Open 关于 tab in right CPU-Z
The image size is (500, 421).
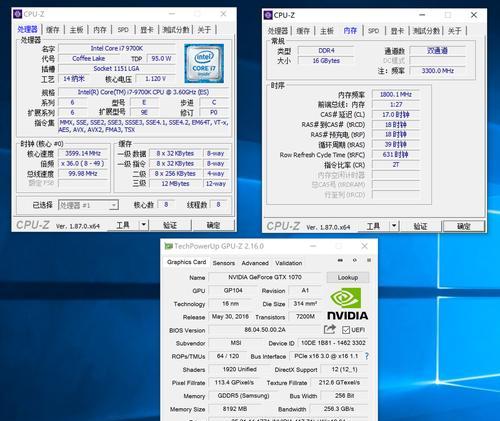[x=454, y=31]
